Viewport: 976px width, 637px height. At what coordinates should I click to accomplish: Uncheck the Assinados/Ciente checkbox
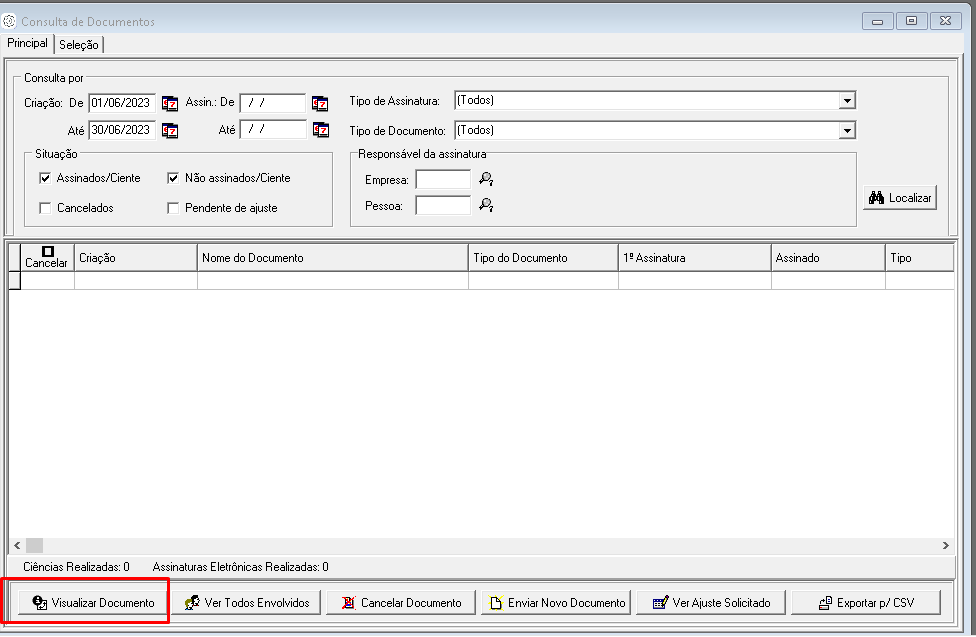[x=45, y=178]
